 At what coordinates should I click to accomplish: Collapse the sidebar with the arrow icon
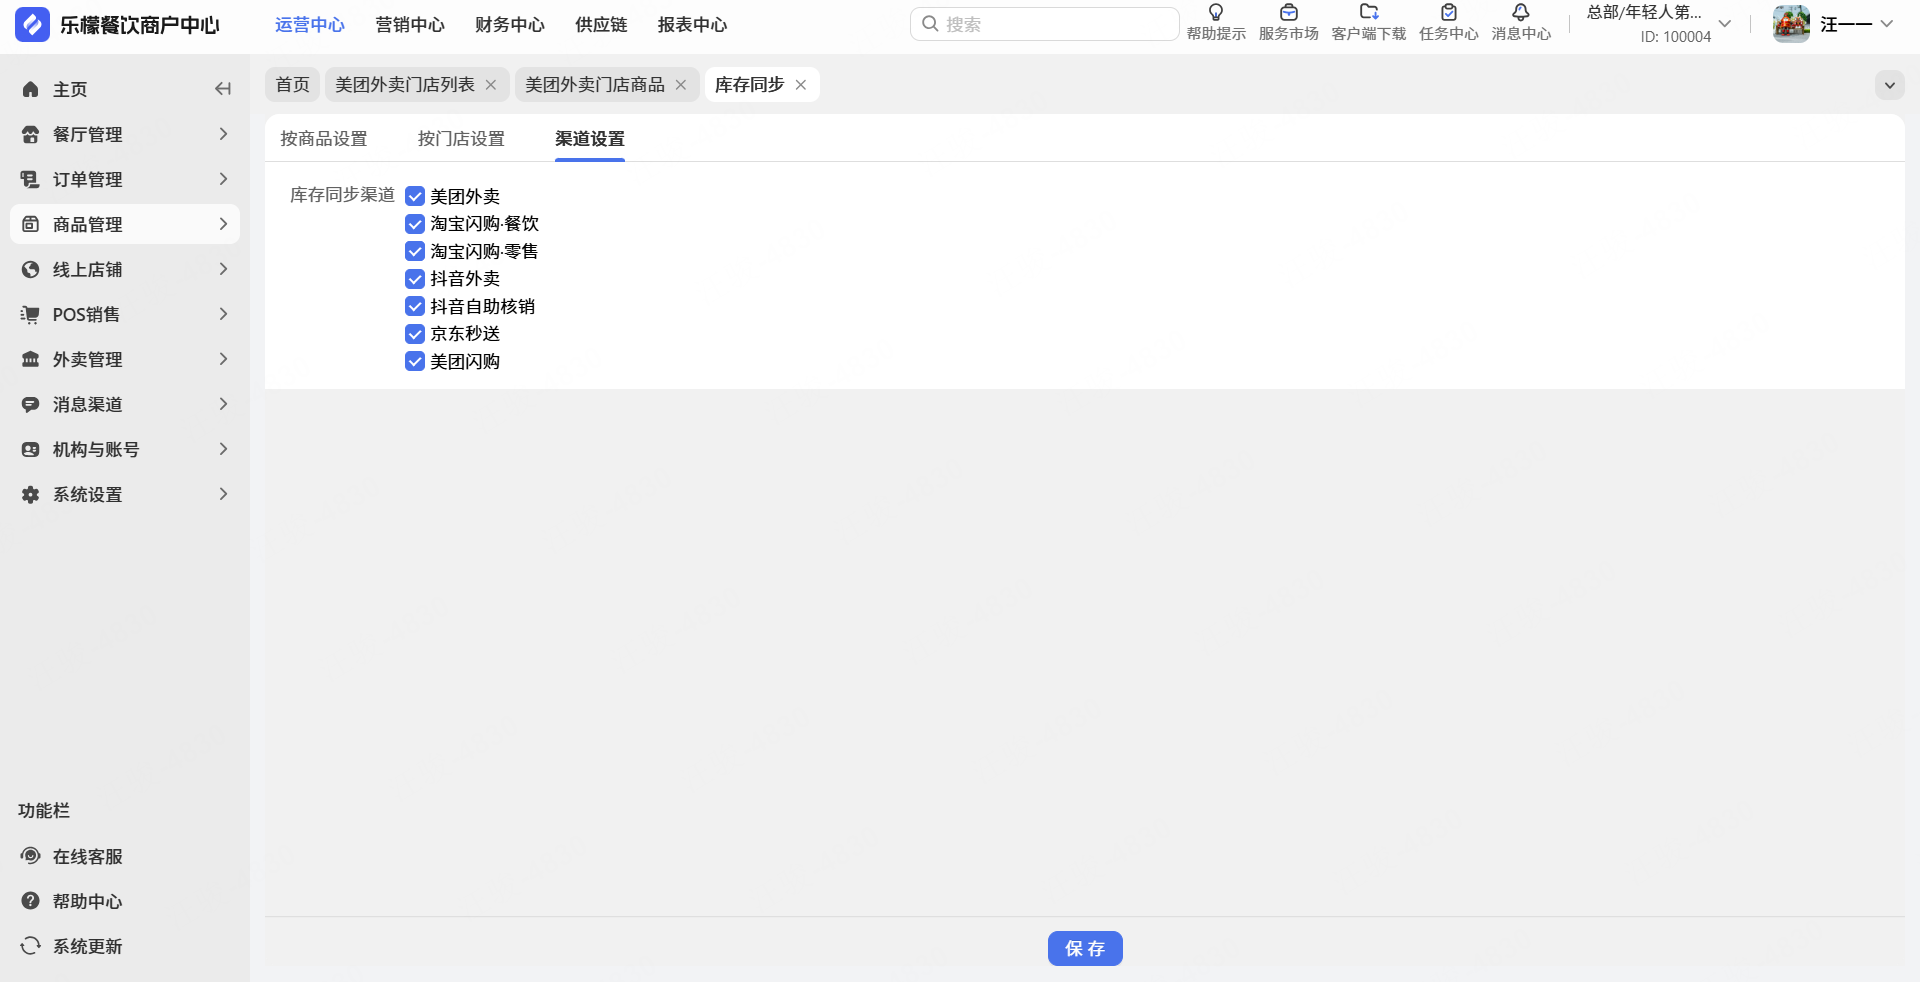223,89
